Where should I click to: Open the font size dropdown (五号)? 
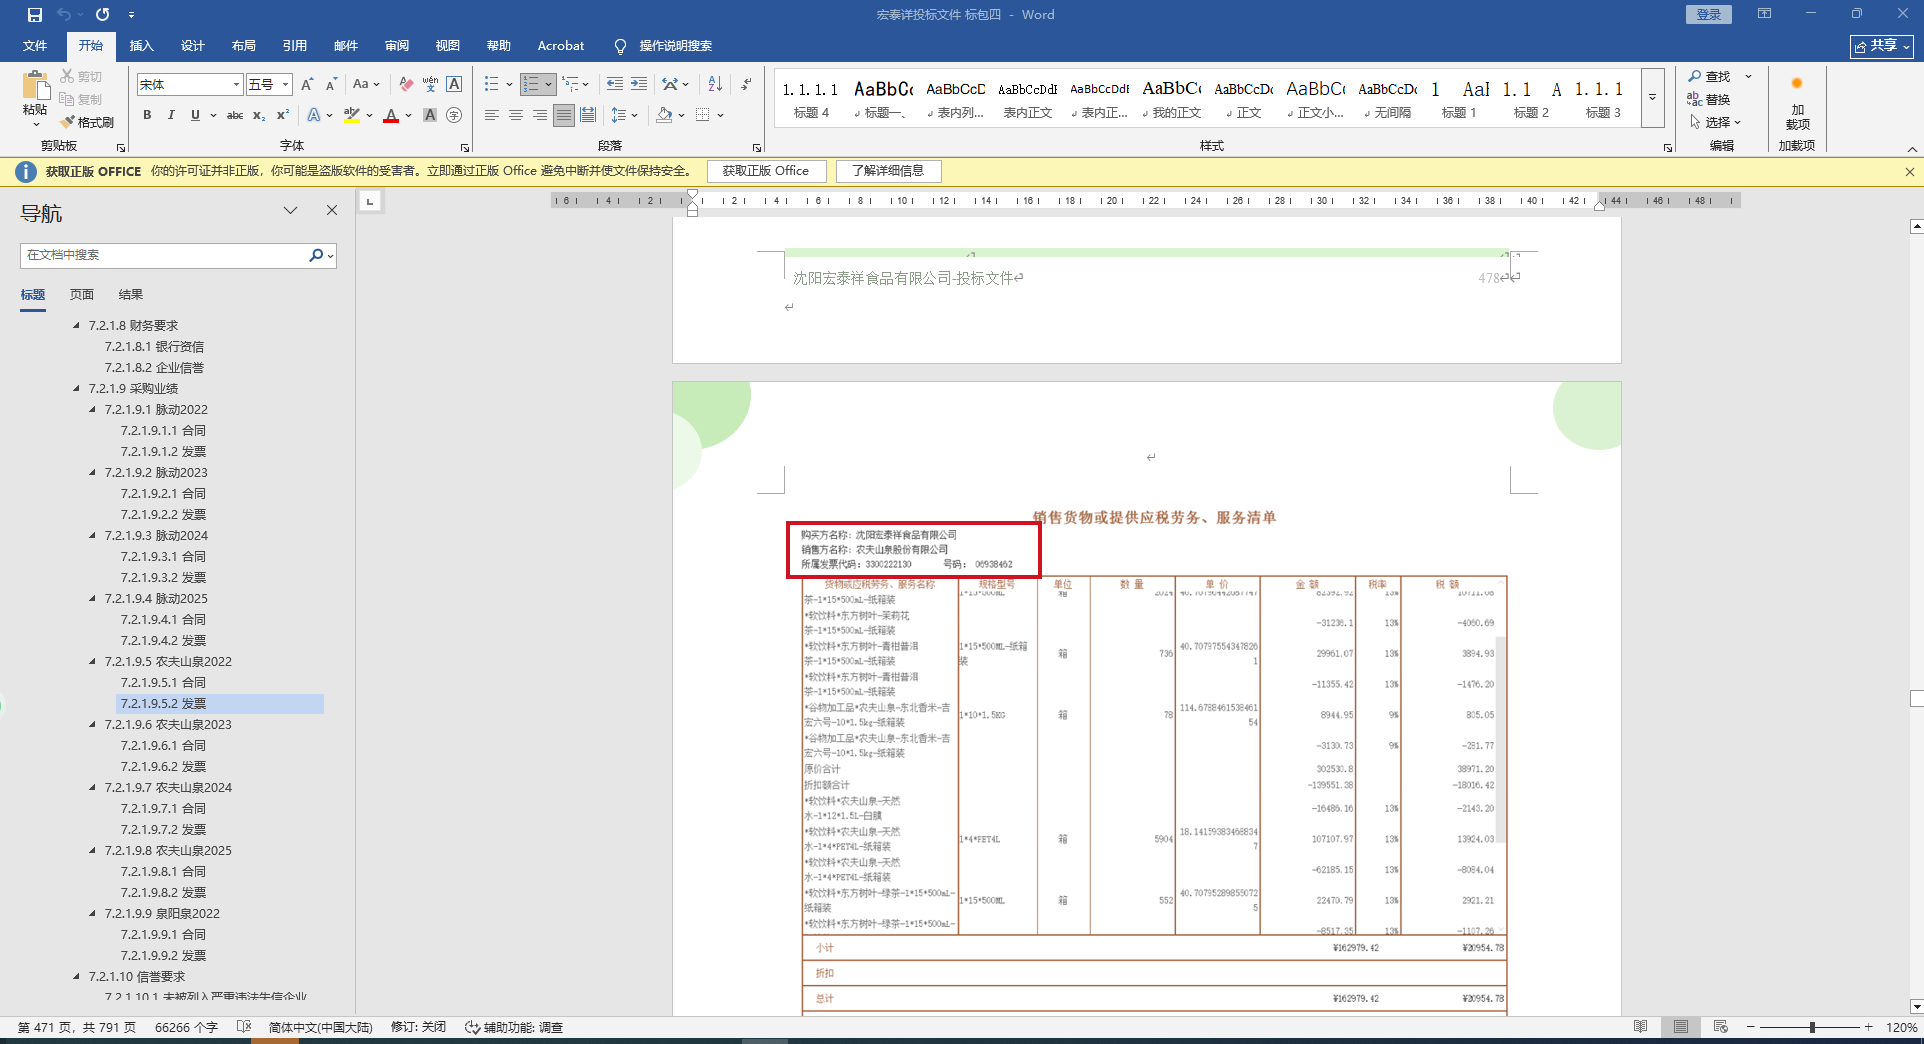pyautogui.click(x=285, y=85)
